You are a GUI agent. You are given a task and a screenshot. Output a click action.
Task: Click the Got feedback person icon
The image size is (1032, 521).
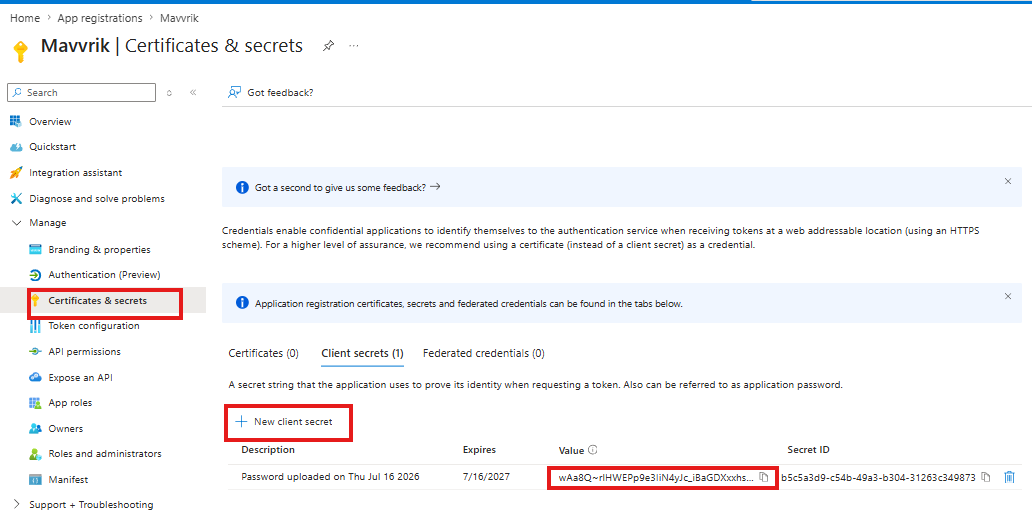(234, 93)
